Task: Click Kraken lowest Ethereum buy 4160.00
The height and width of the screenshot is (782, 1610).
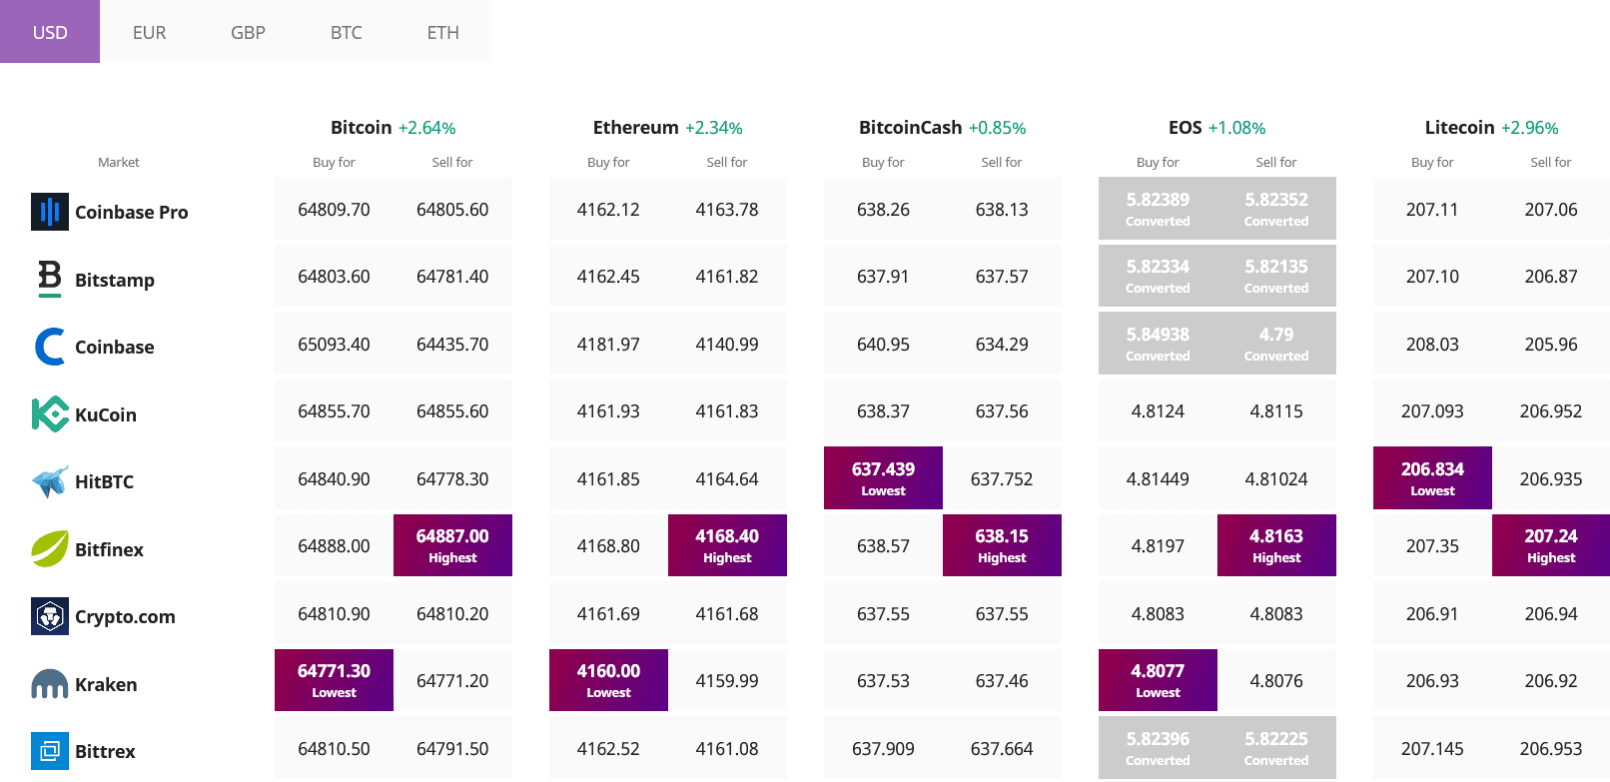Action: click(x=608, y=680)
